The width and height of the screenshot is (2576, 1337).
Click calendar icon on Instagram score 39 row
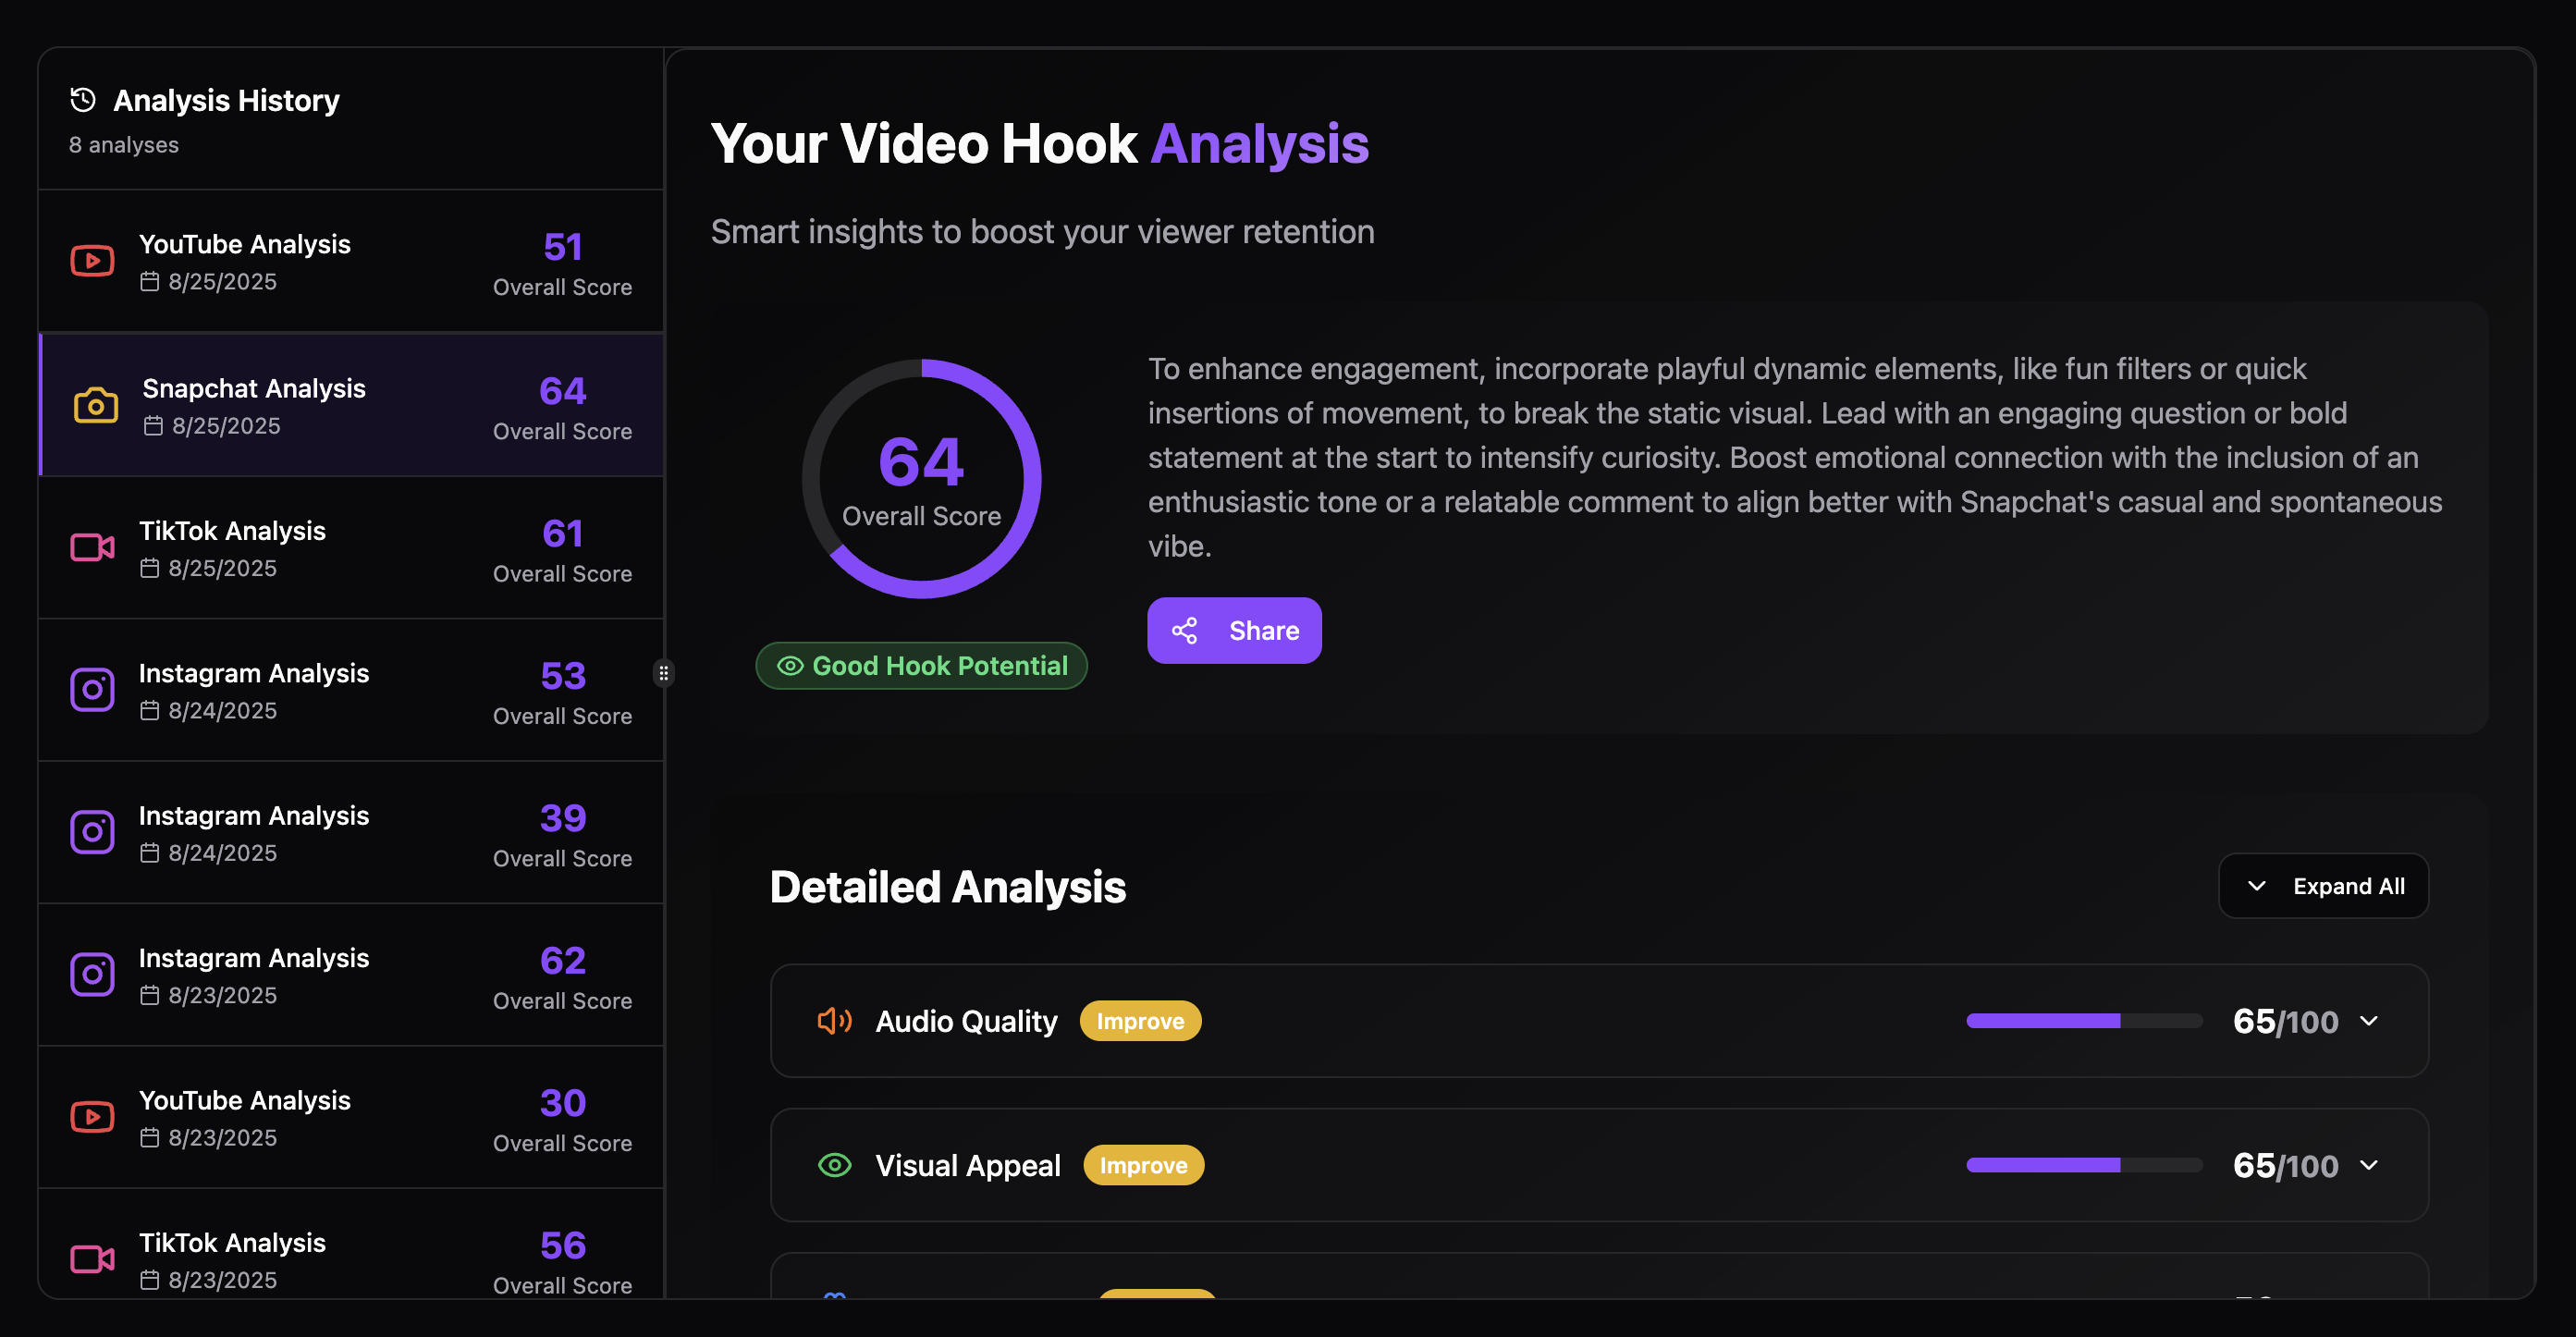click(149, 853)
